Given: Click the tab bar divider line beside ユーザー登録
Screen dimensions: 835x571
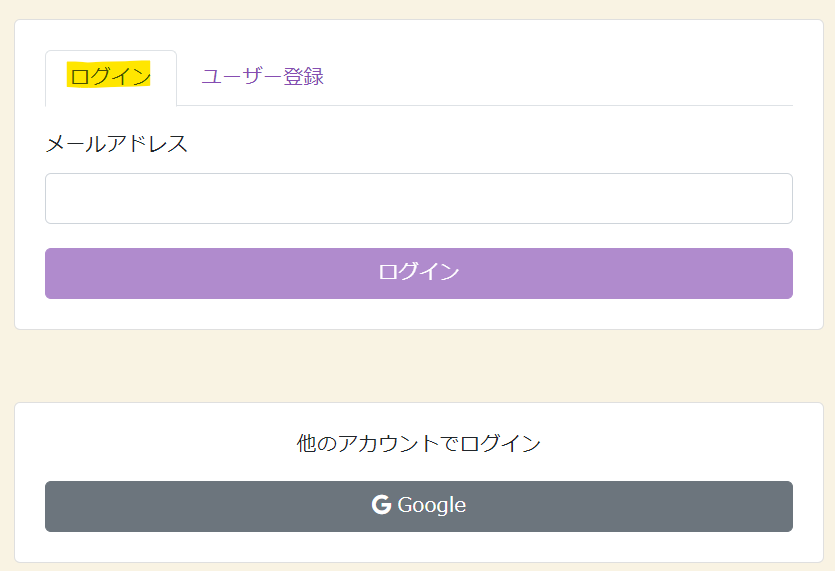Looking at the screenshot, I should (559, 105).
